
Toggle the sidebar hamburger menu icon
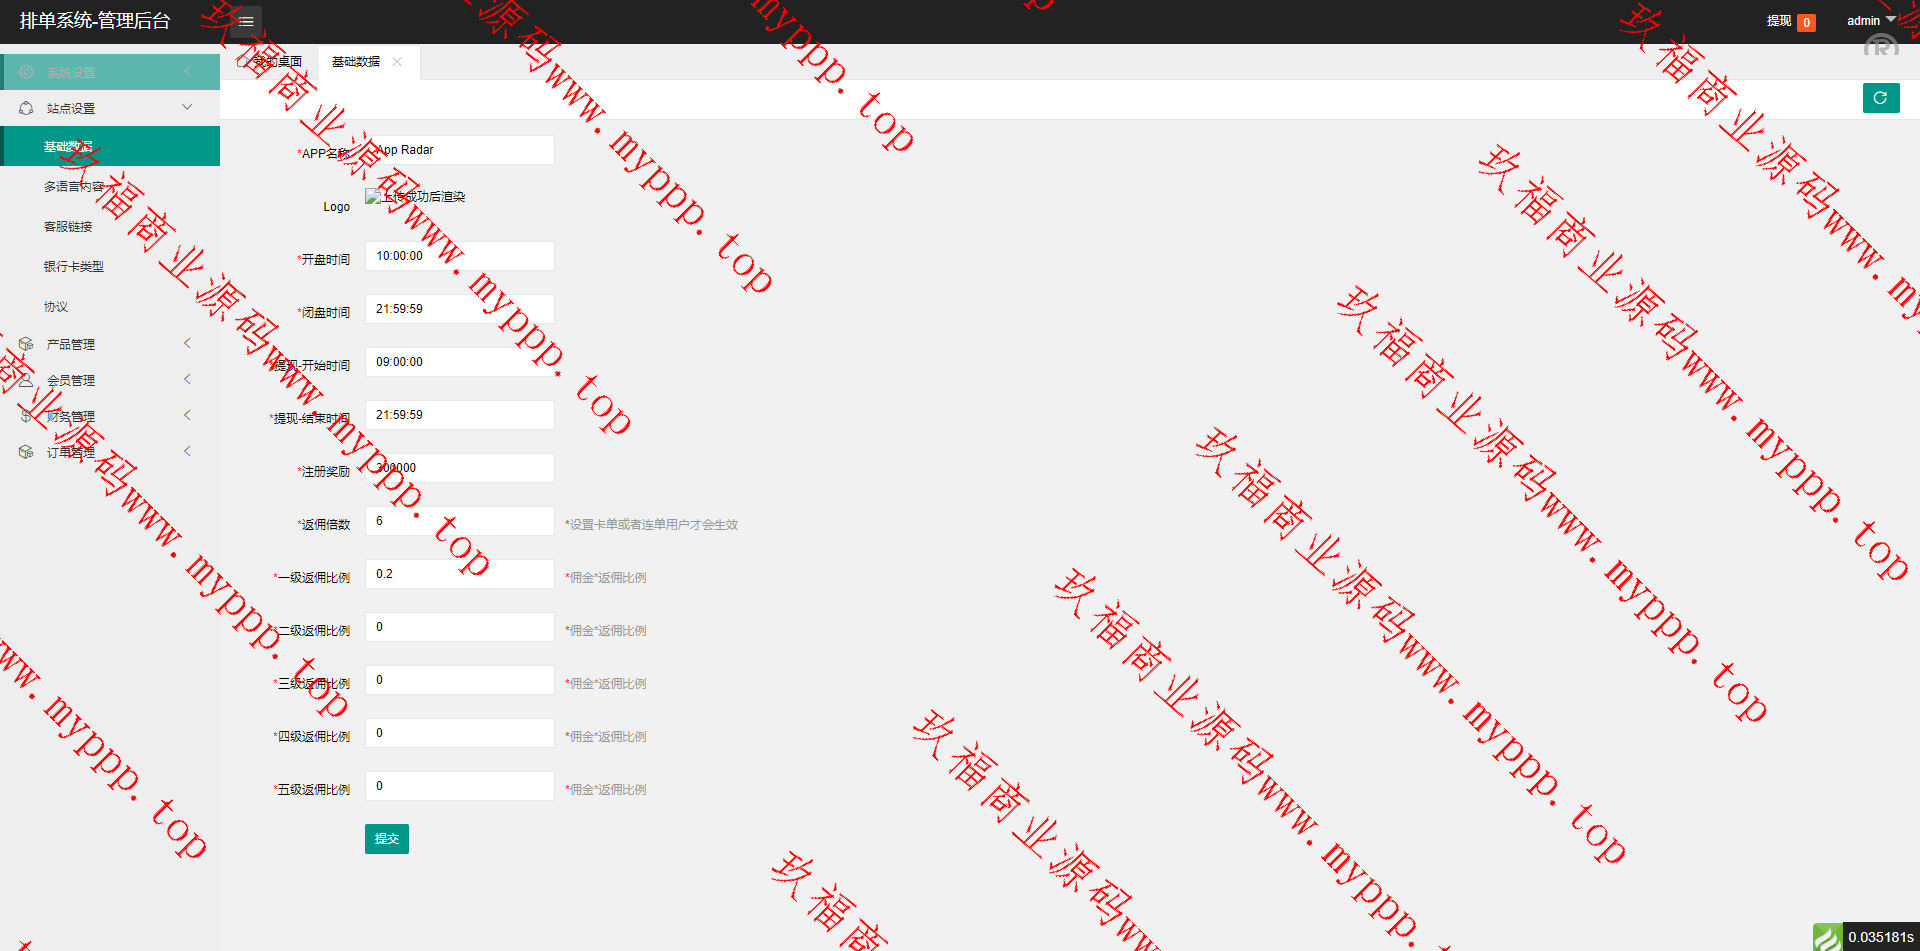point(246,21)
